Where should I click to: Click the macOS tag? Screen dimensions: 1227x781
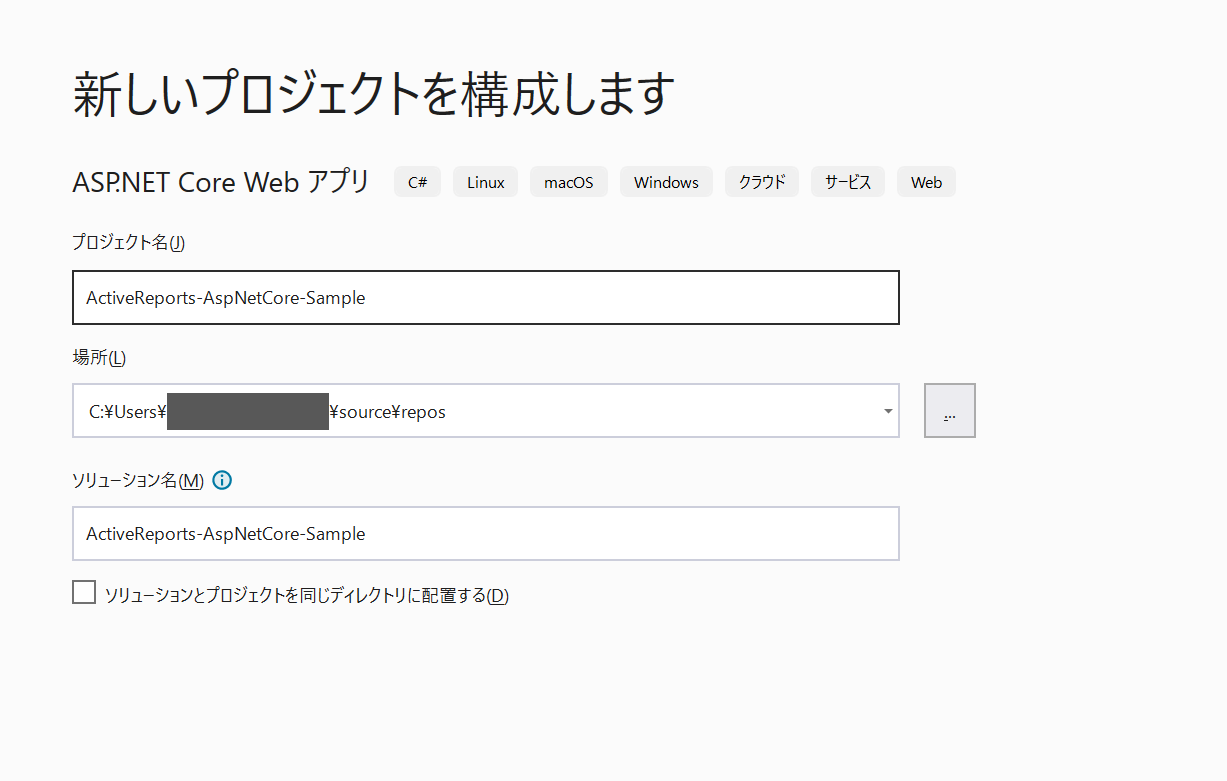pyautogui.click(x=568, y=182)
